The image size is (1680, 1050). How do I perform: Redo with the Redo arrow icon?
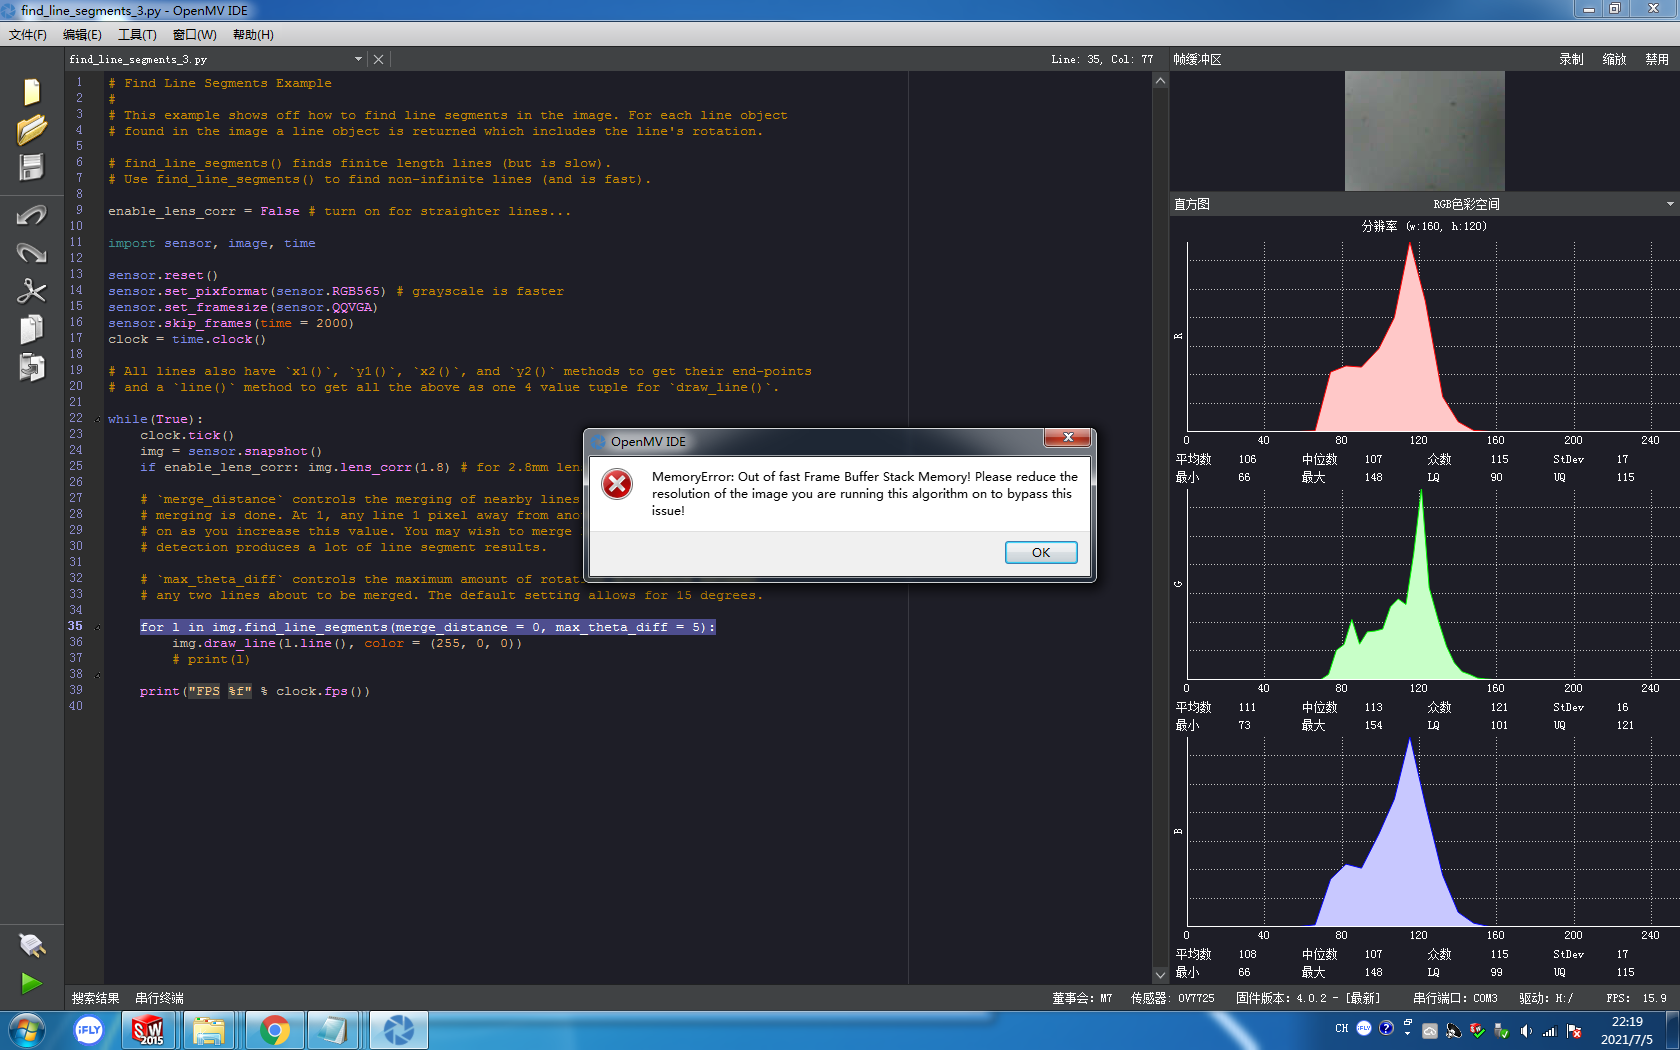[31, 252]
